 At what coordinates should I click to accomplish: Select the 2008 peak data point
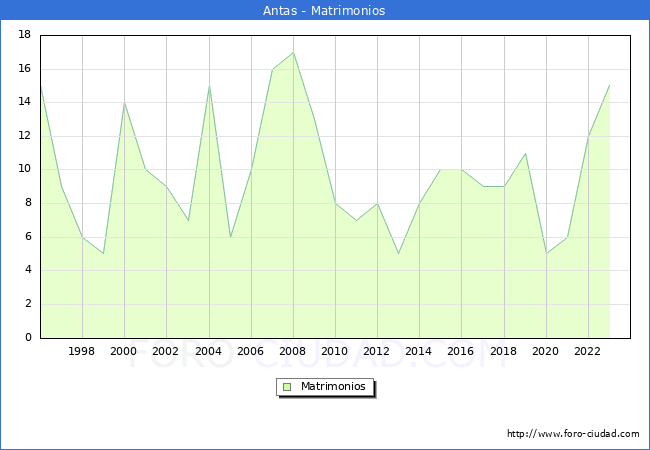point(293,52)
